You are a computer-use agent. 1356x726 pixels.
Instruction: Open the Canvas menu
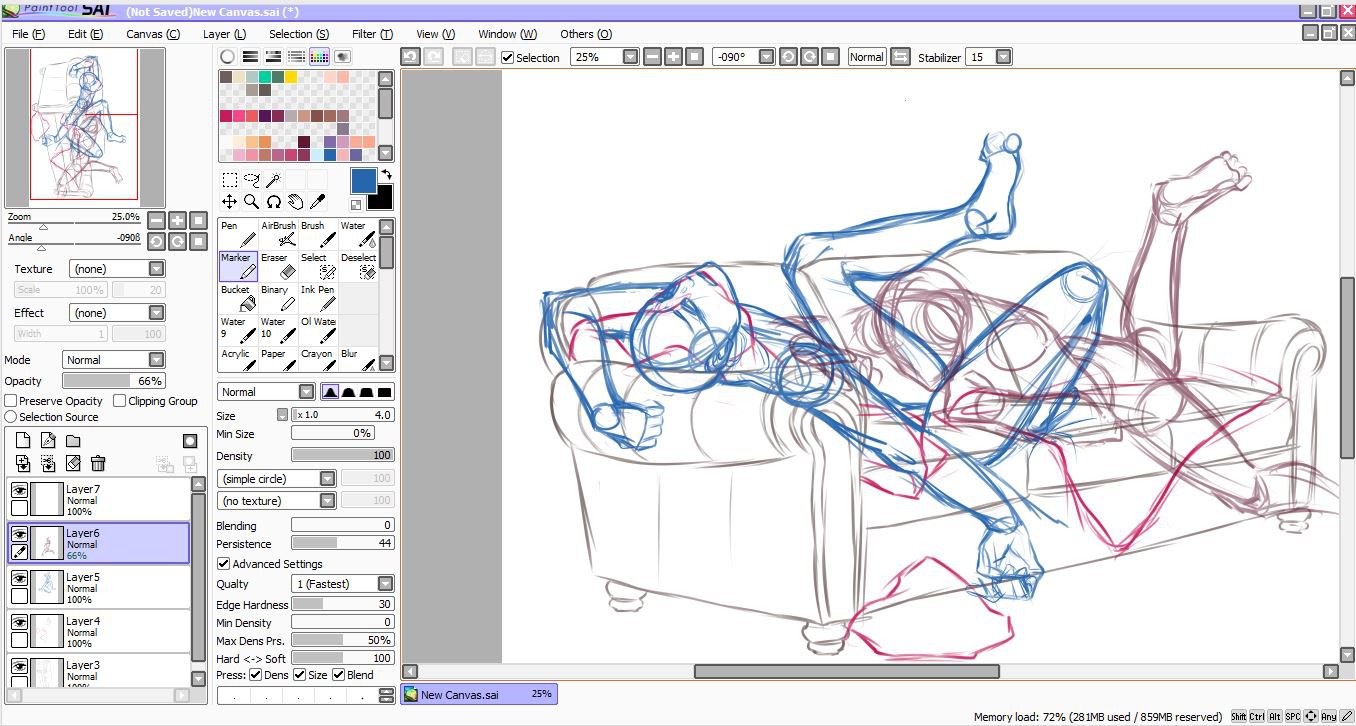(x=153, y=34)
